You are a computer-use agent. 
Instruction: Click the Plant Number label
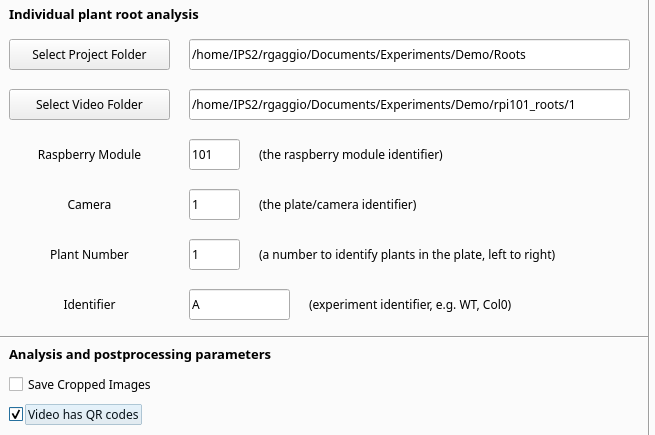89,255
